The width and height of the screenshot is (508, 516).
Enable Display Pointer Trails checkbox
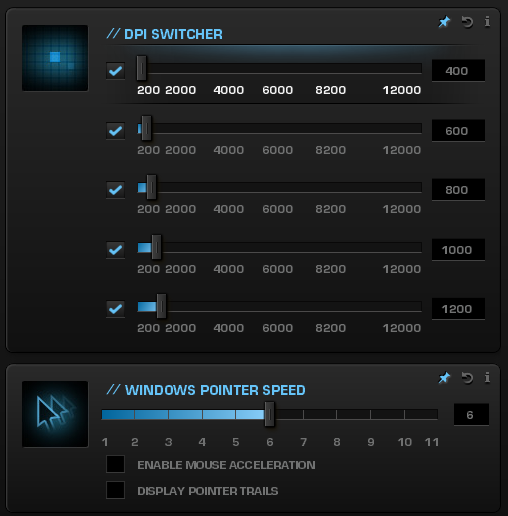(x=115, y=490)
